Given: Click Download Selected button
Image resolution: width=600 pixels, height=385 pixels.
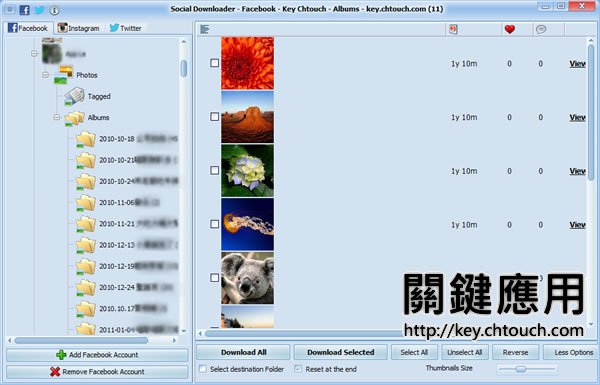Looking at the screenshot, I should click(x=341, y=352).
